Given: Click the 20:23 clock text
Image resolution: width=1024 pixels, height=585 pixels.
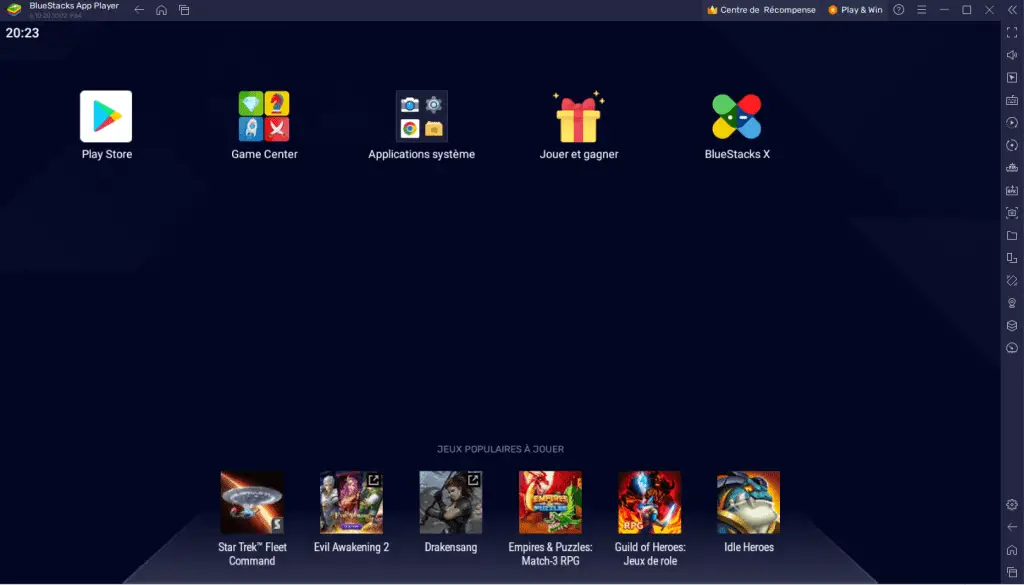Looking at the screenshot, I should click(22, 33).
